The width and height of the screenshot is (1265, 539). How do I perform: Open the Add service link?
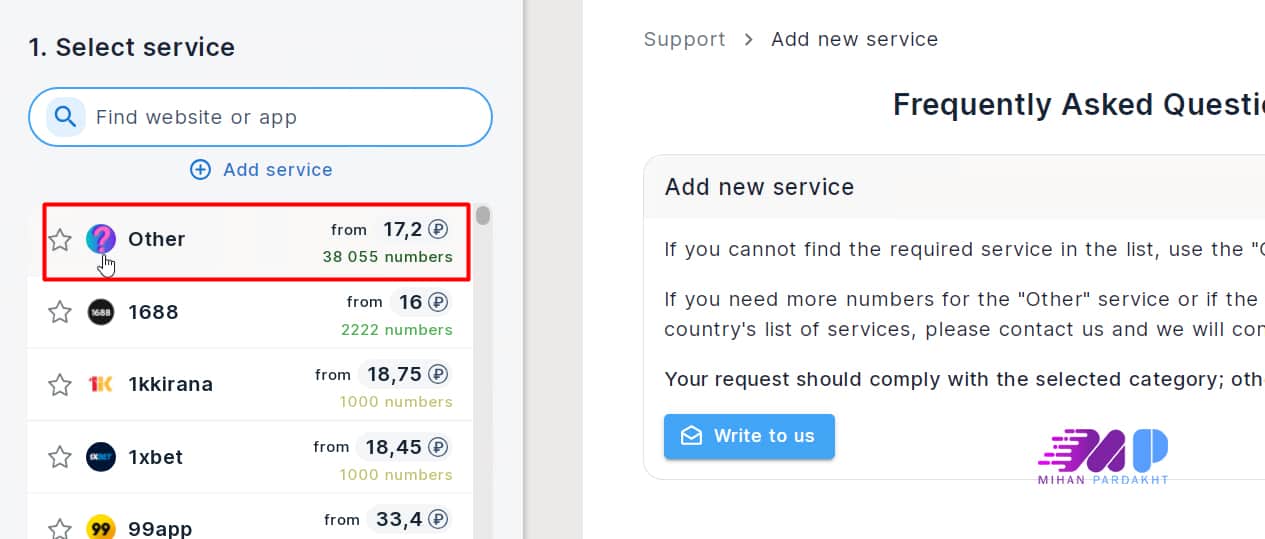[277, 169]
